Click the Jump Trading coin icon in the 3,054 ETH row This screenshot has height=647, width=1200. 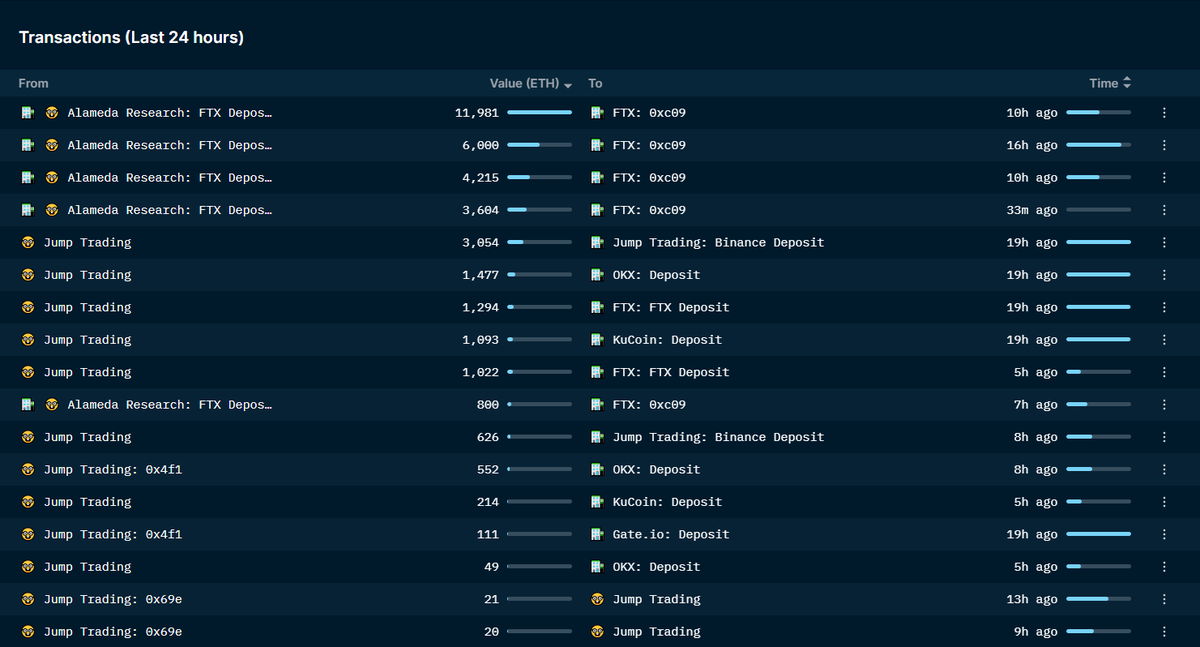click(x=28, y=242)
